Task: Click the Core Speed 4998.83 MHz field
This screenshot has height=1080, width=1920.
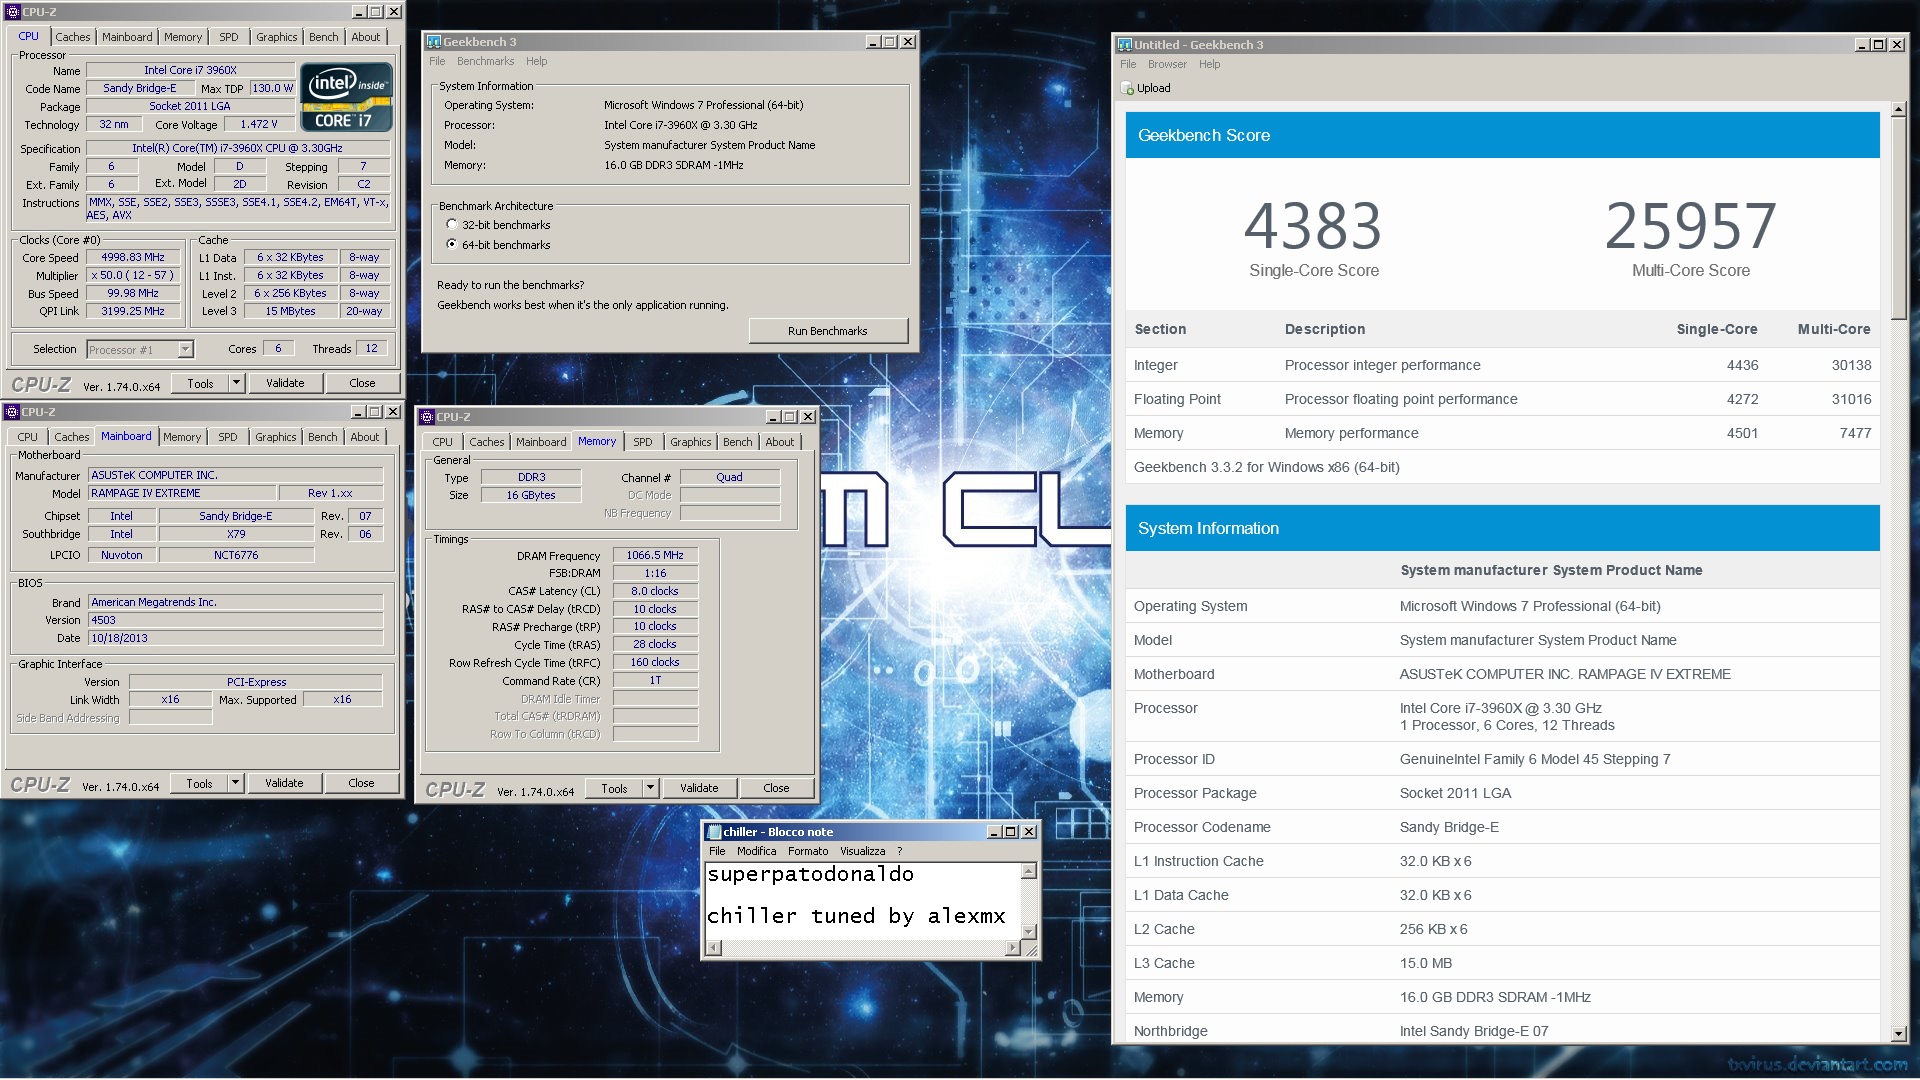Action: (x=133, y=258)
